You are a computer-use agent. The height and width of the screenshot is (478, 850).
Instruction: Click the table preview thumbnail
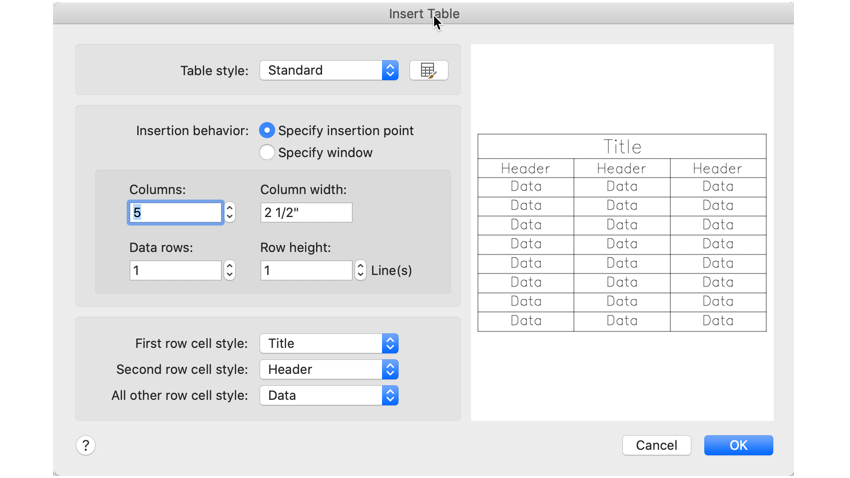[x=622, y=232]
